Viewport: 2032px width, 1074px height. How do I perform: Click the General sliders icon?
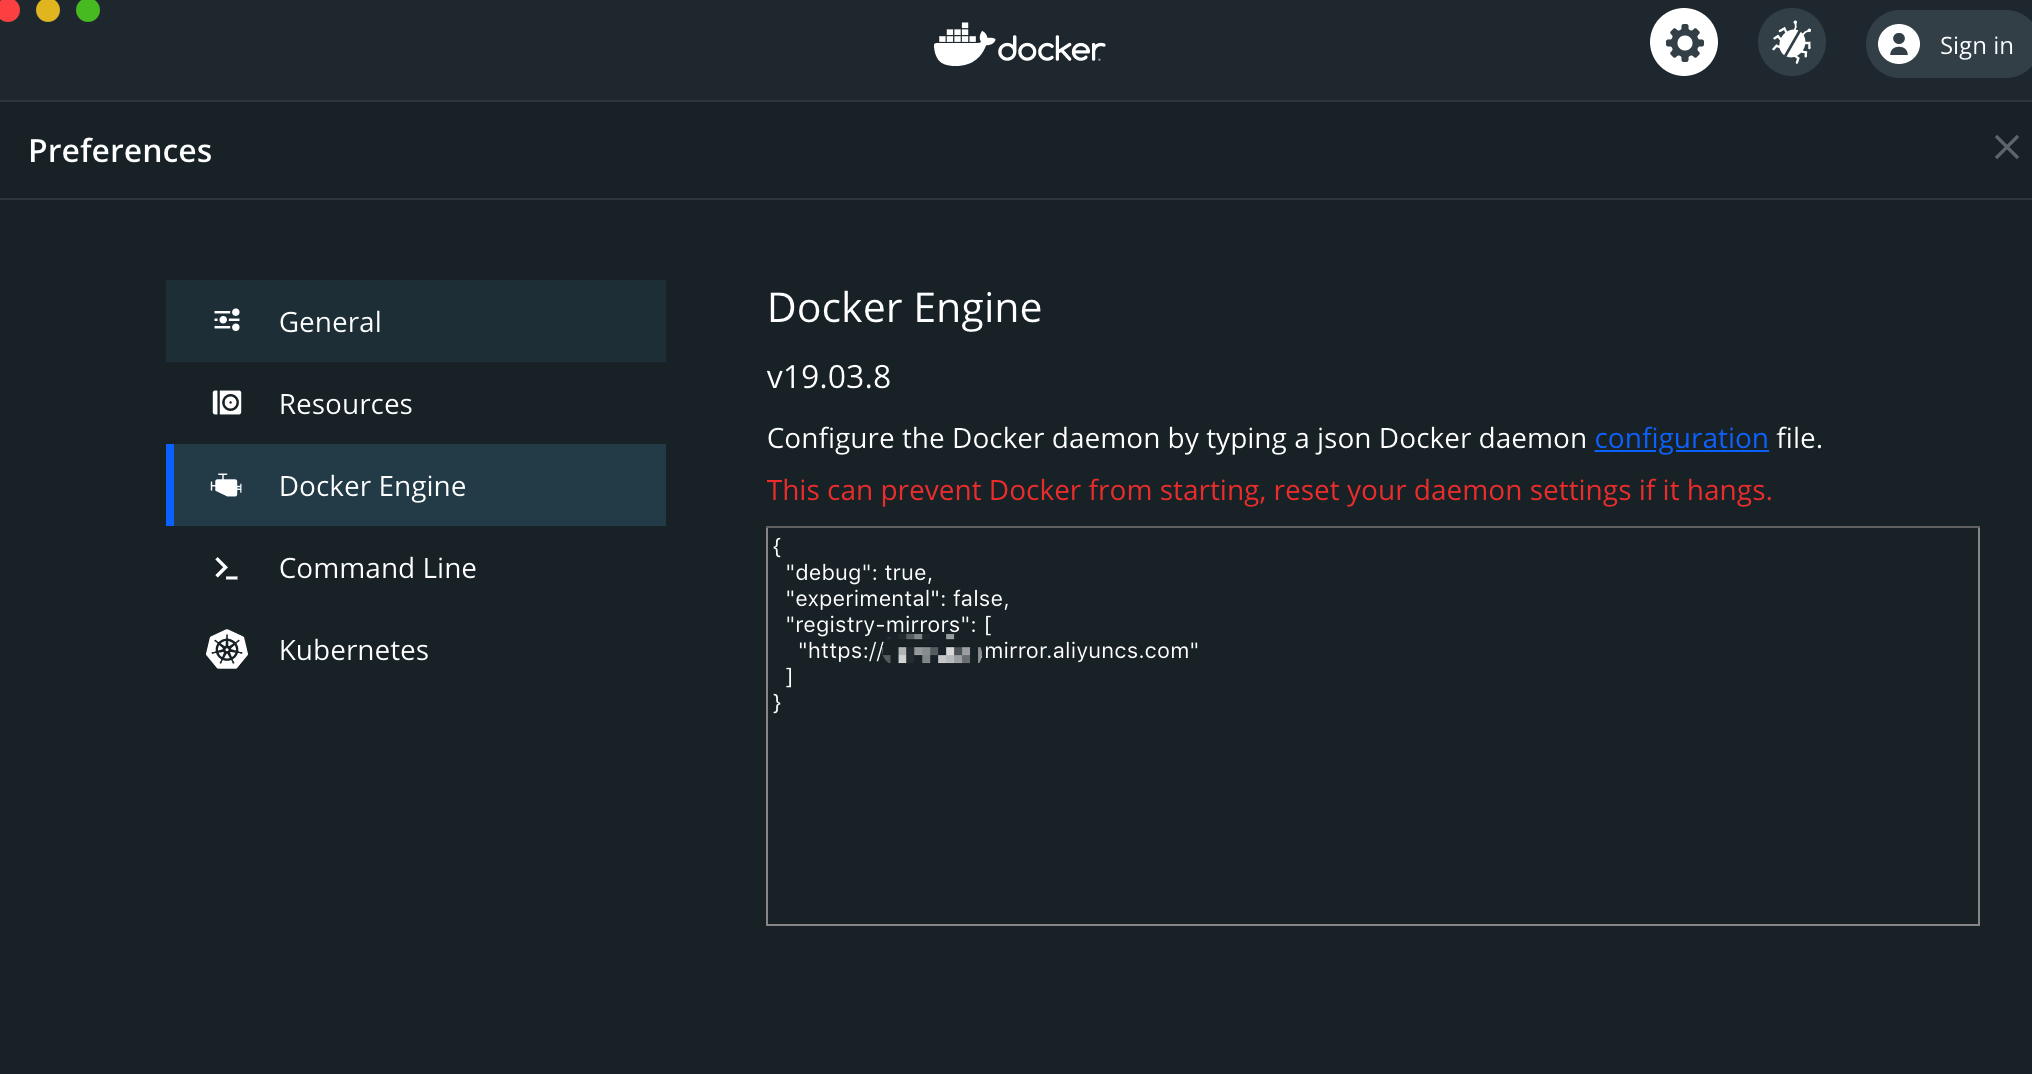tap(227, 321)
